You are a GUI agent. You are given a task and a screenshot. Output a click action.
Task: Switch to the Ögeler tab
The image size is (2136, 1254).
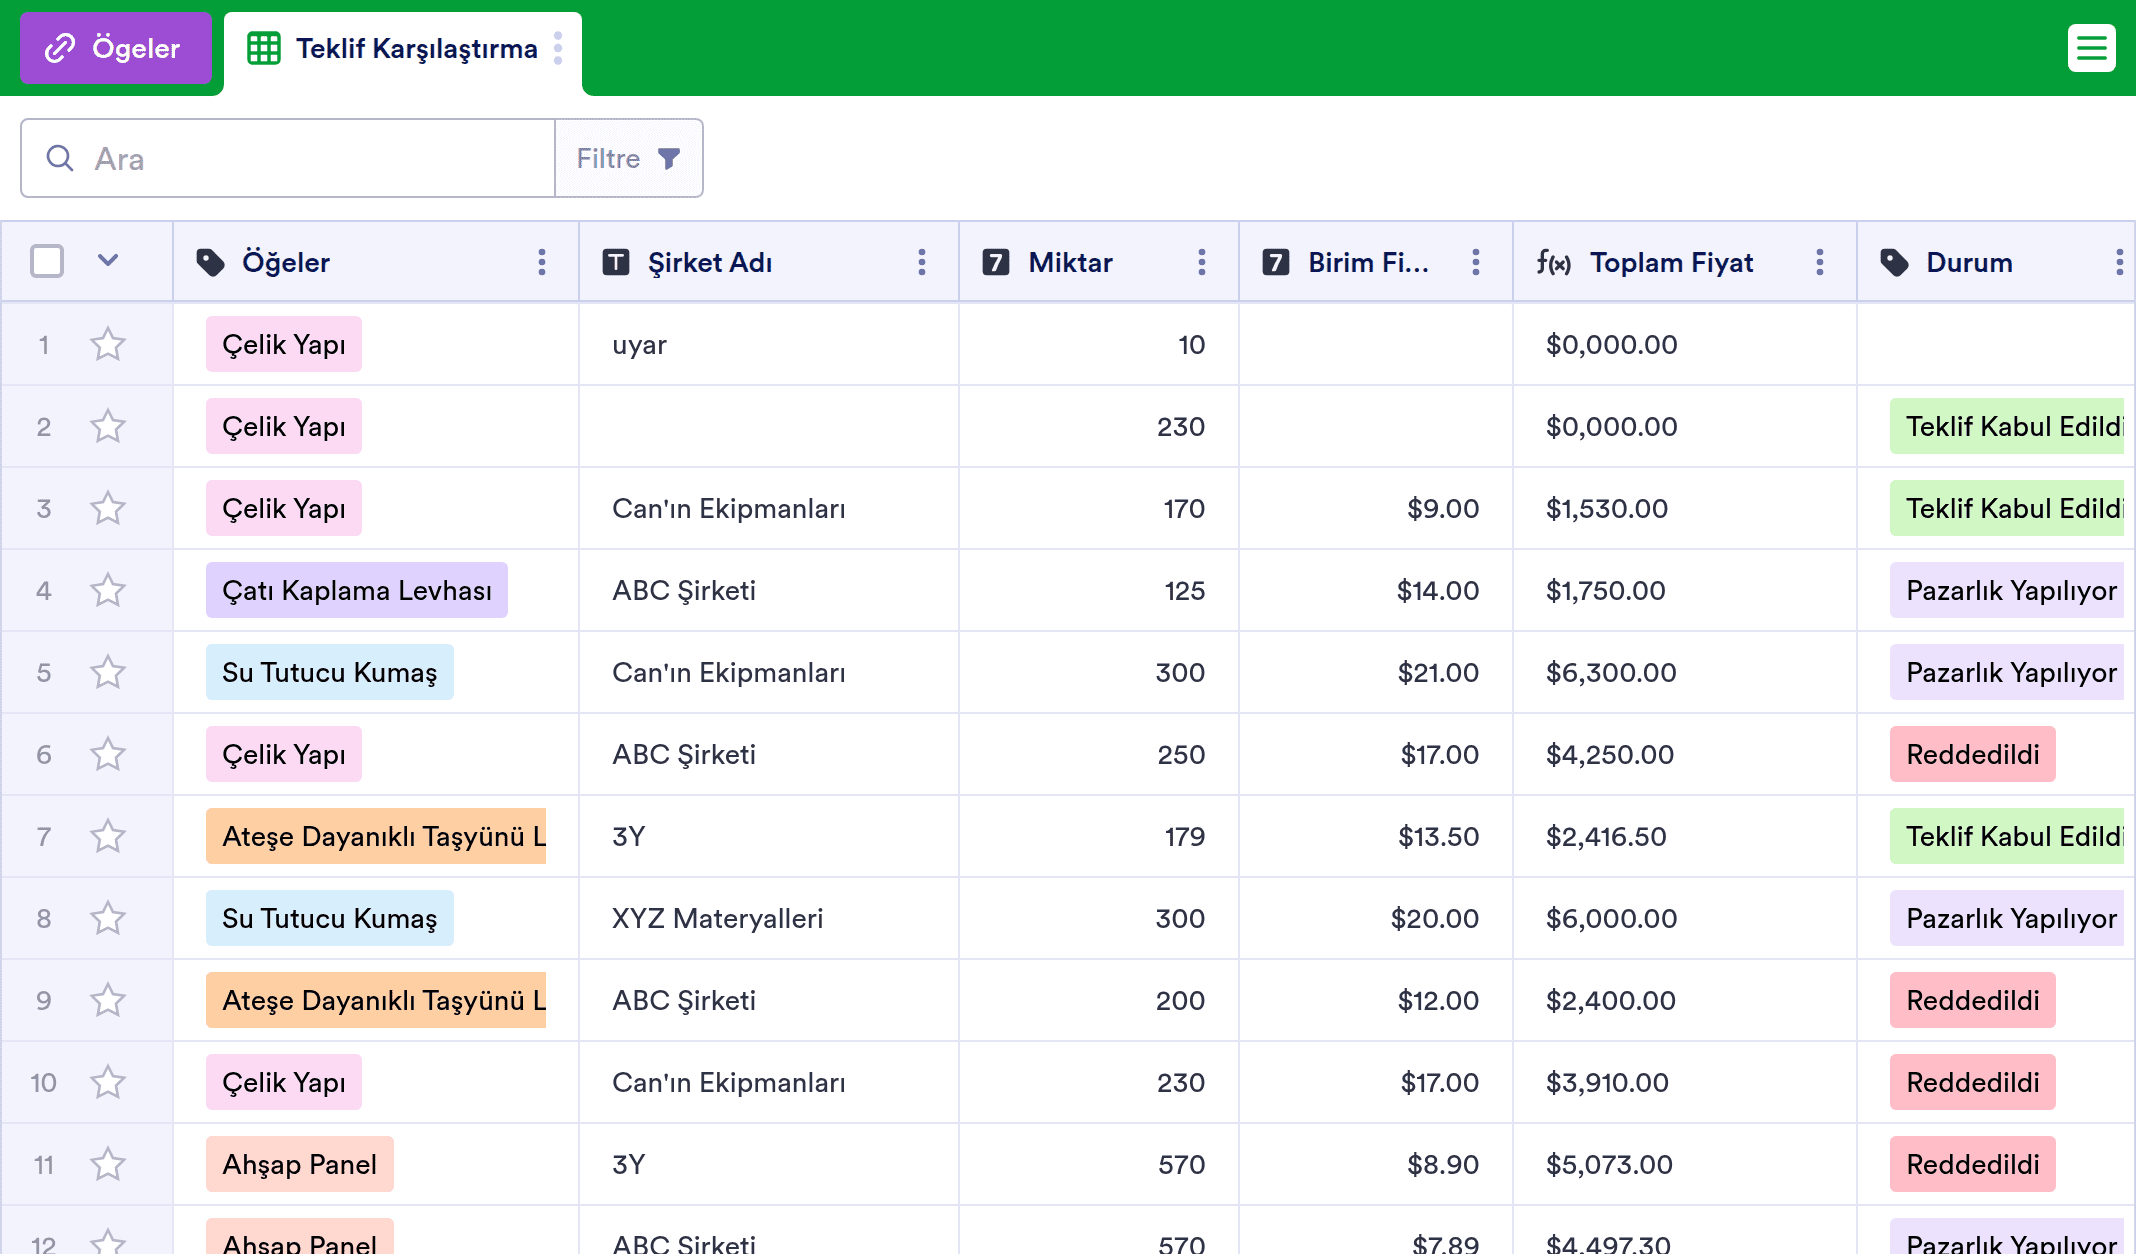(x=116, y=48)
